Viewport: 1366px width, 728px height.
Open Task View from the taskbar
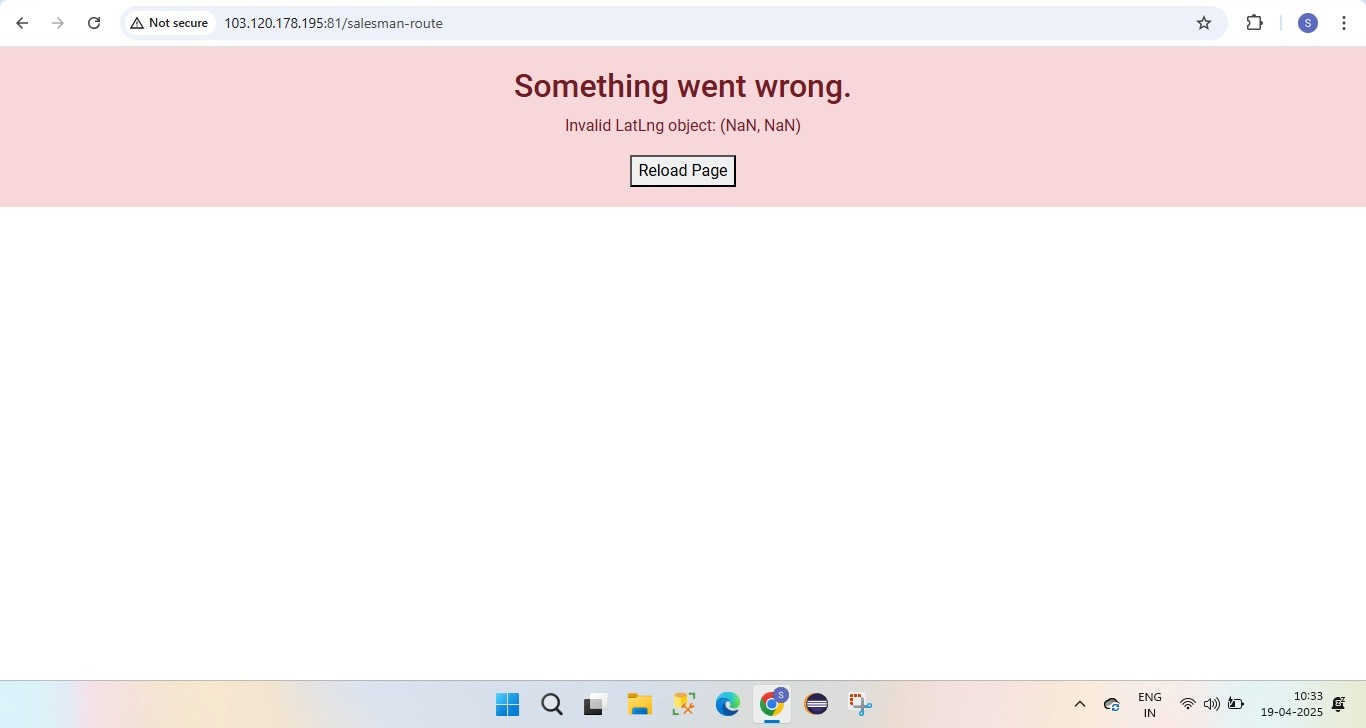[x=596, y=704]
